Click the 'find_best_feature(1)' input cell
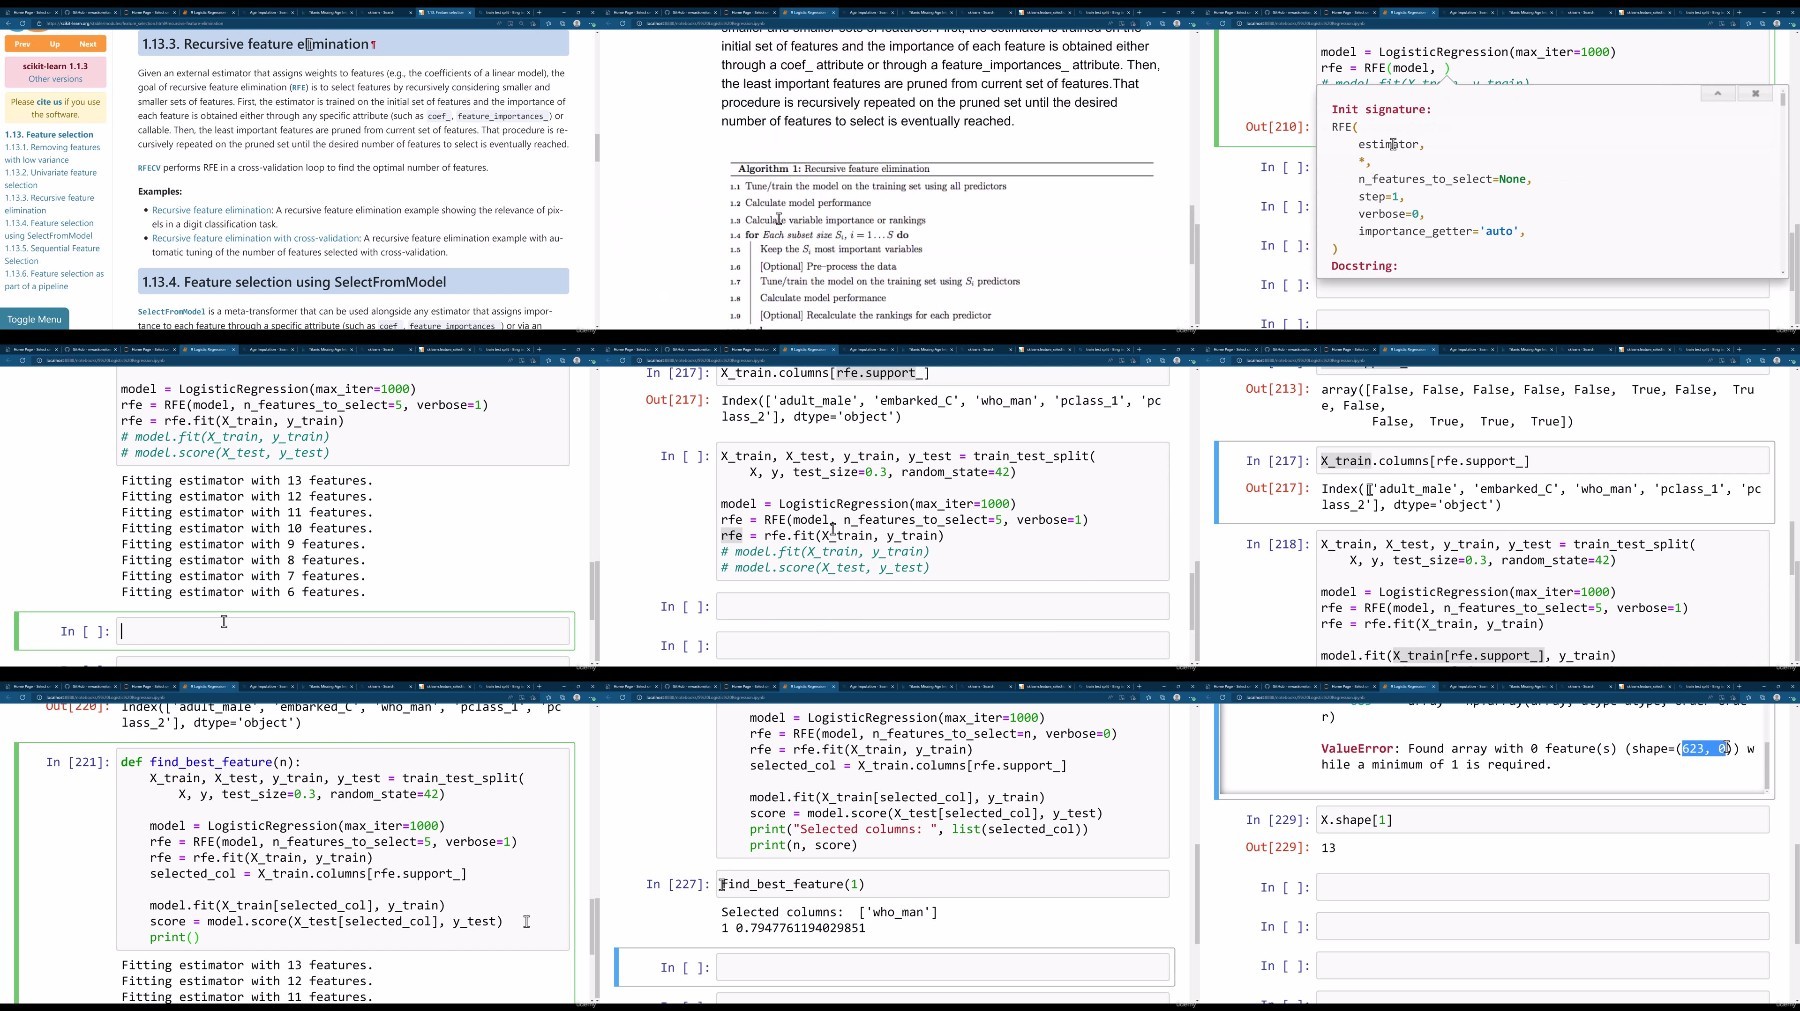Viewport: 1800px width, 1011px height. 943,884
